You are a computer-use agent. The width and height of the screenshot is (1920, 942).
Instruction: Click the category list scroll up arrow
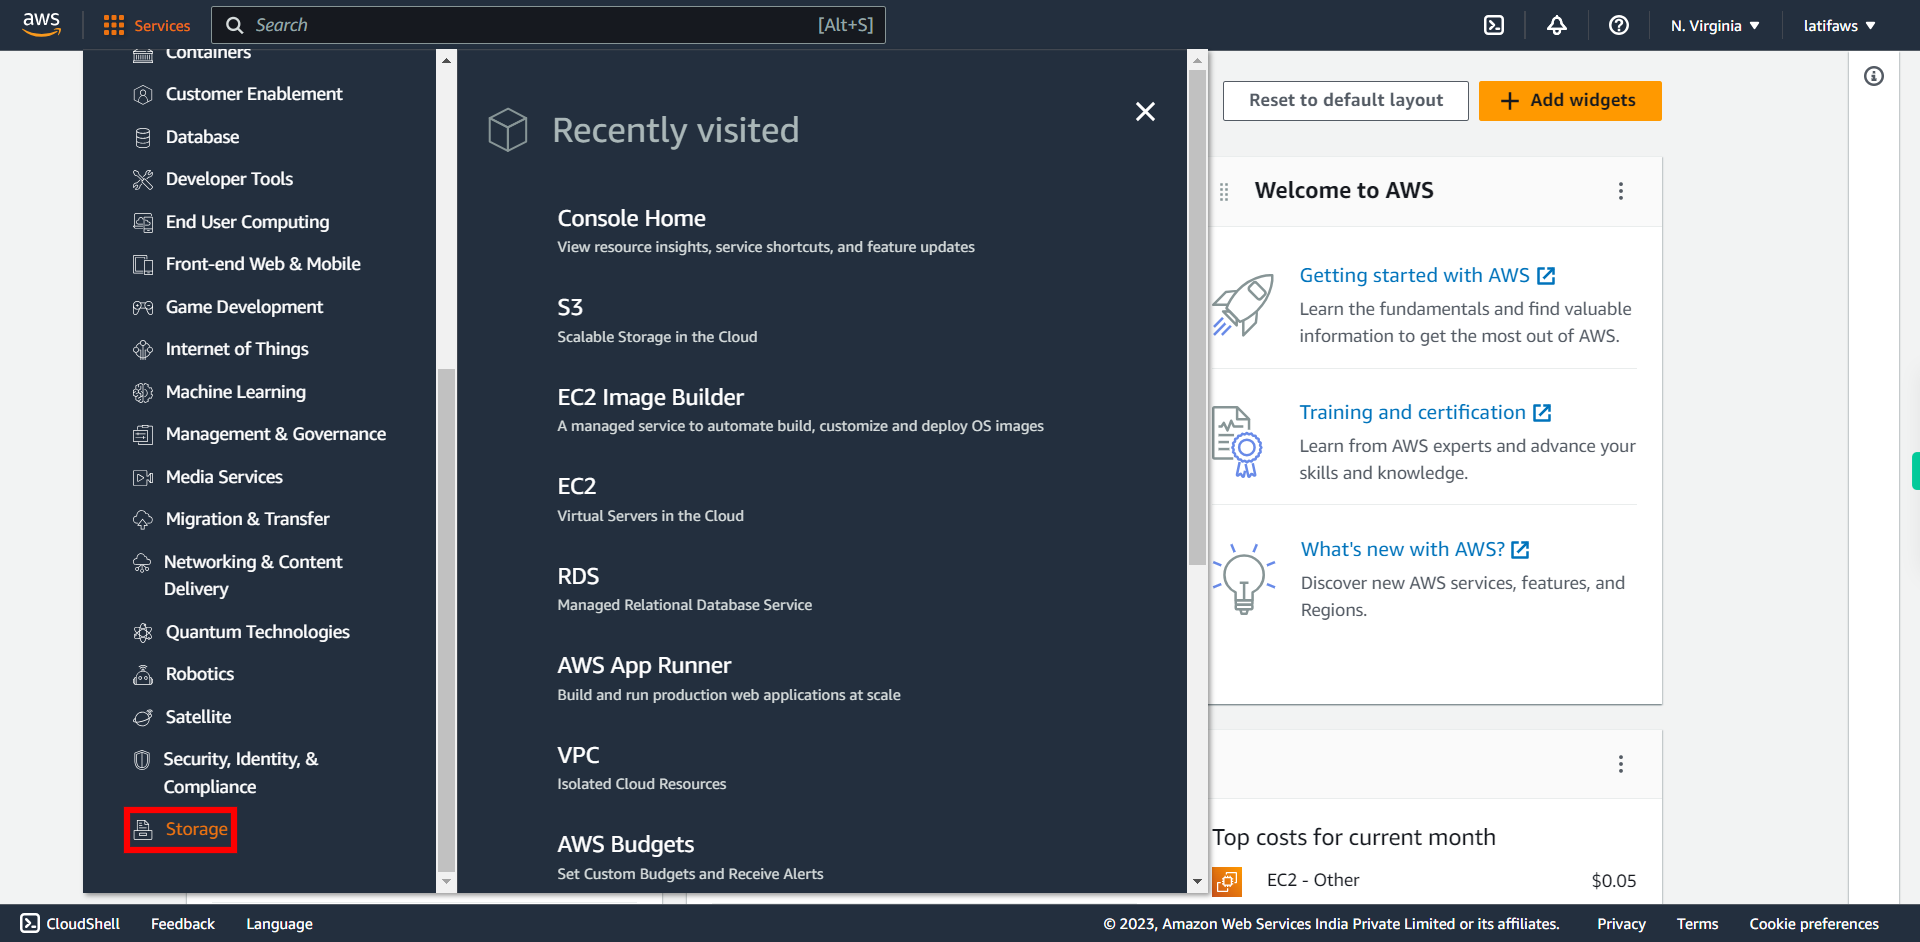tap(447, 60)
